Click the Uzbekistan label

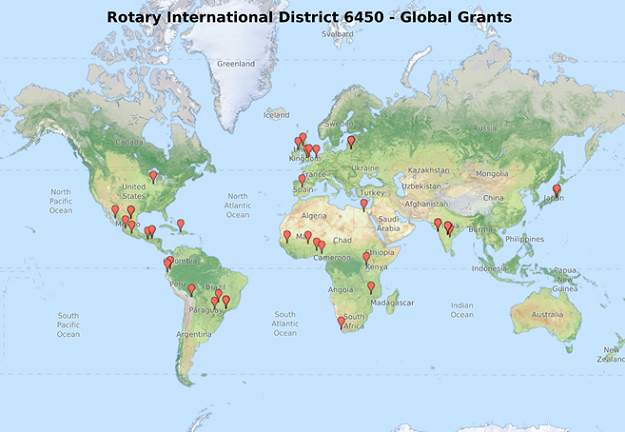(x=421, y=186)
